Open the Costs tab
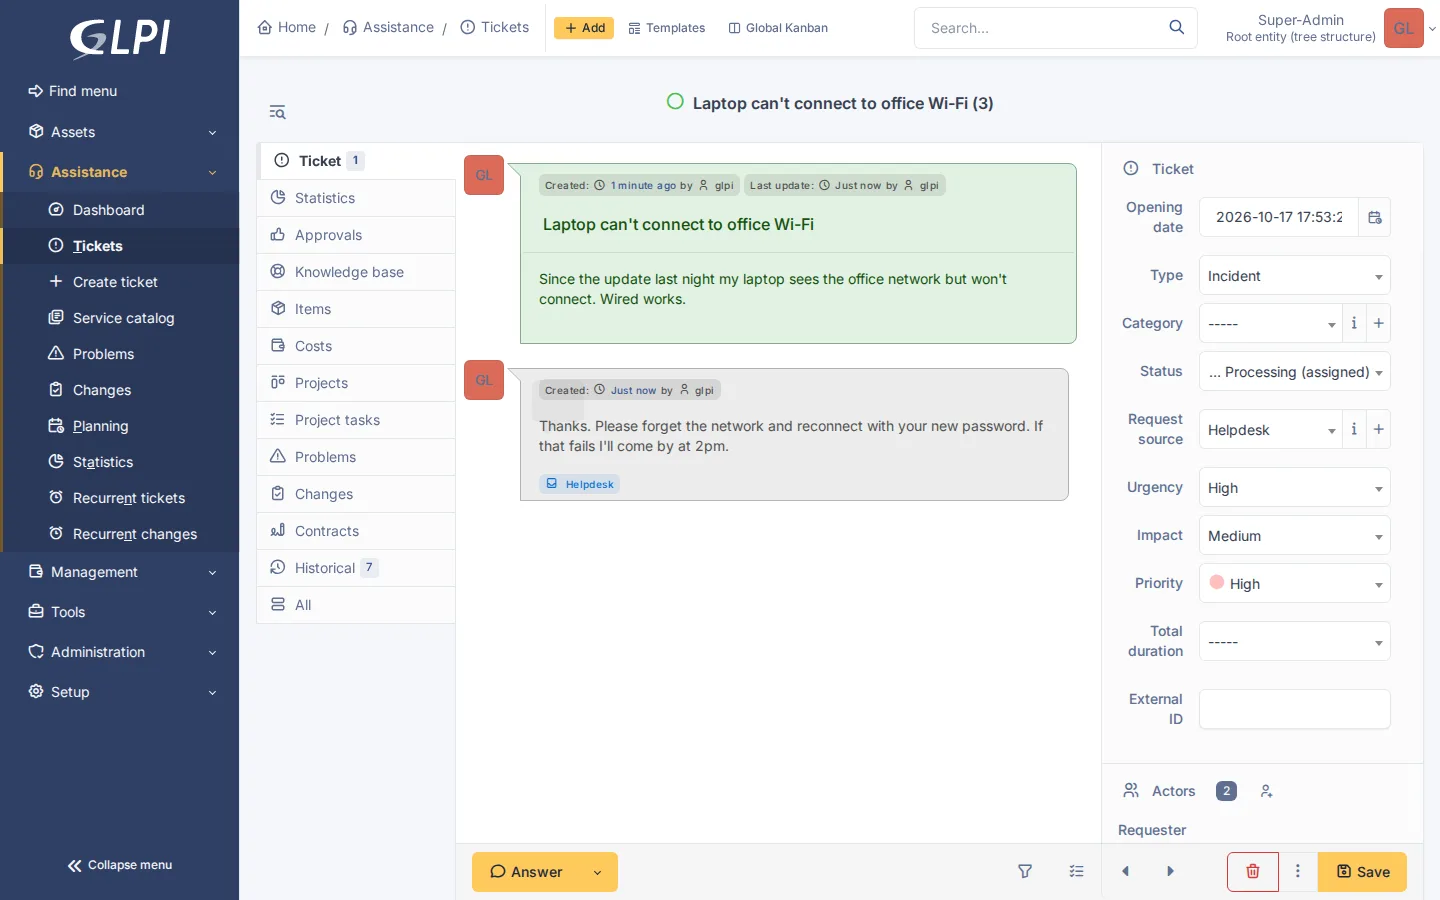 point(356,346)
